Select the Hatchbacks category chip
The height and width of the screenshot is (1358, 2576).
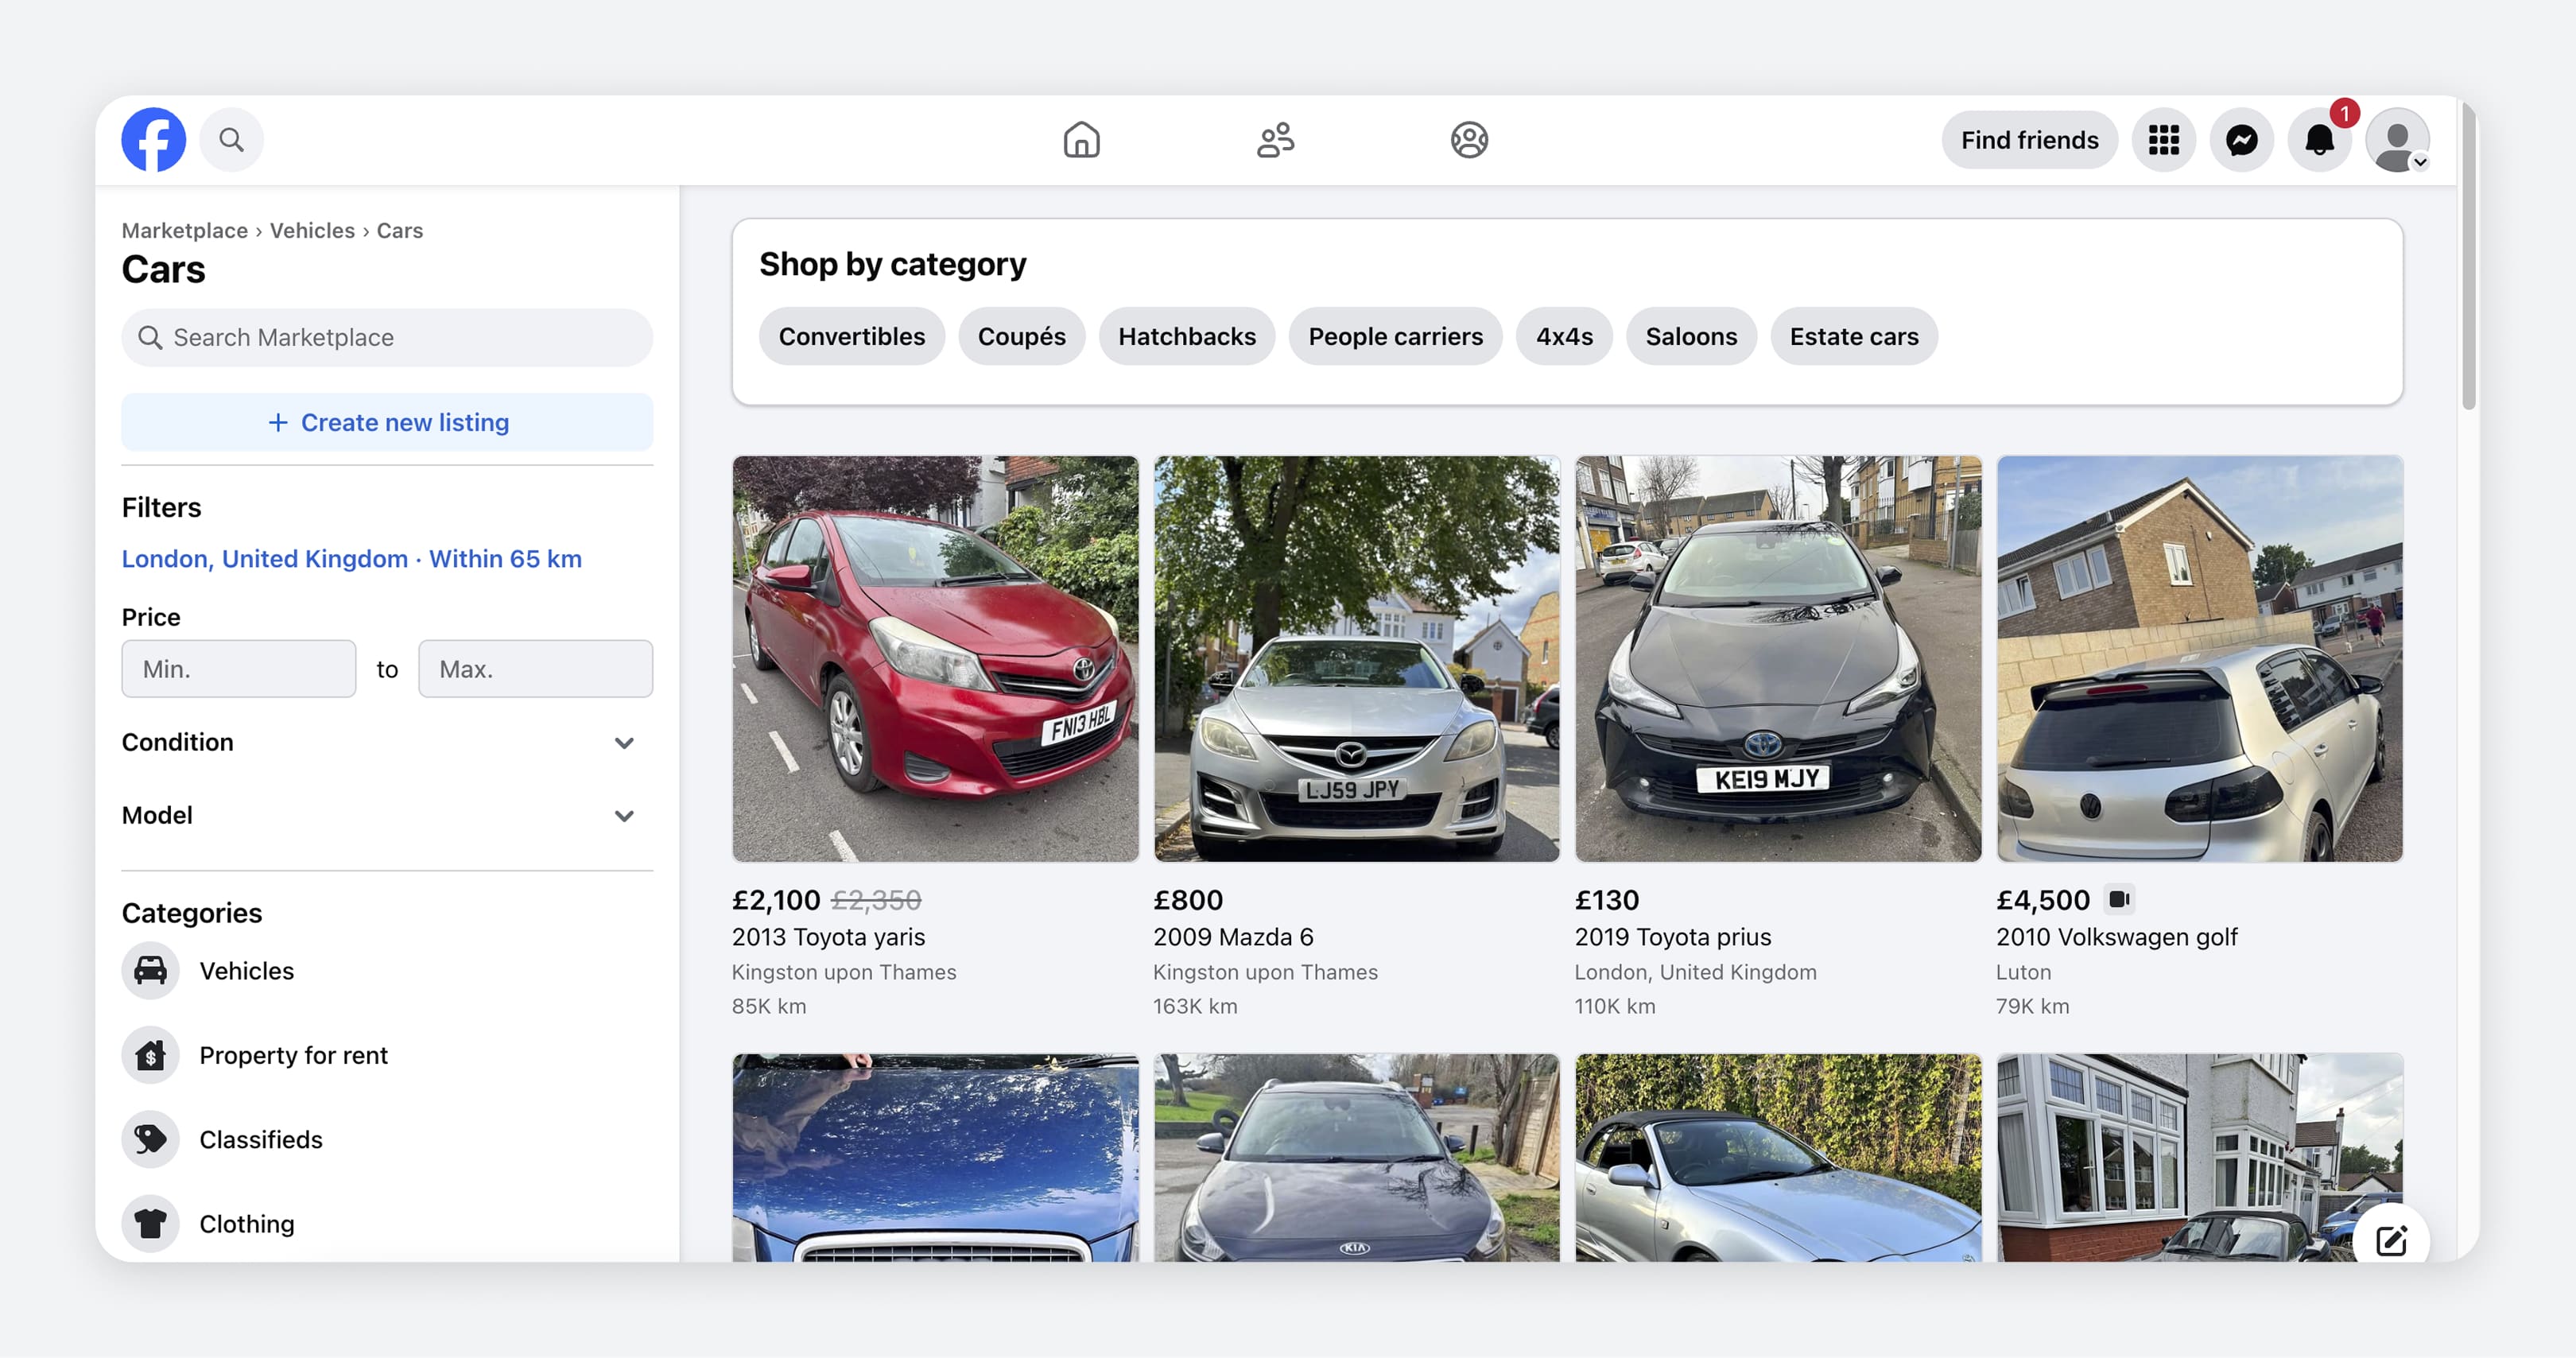click(1186, 337)
